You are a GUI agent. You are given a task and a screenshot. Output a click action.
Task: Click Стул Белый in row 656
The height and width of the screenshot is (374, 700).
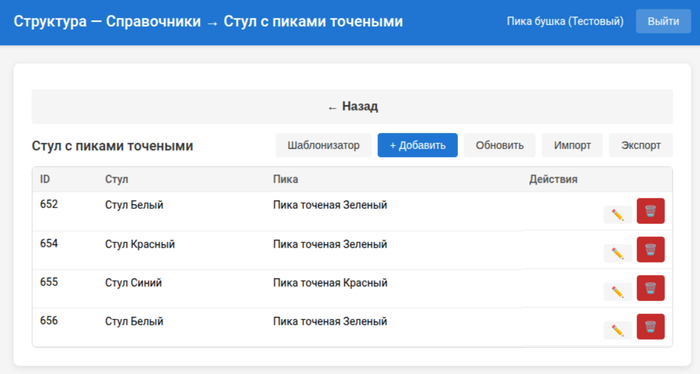coord(134,321)
